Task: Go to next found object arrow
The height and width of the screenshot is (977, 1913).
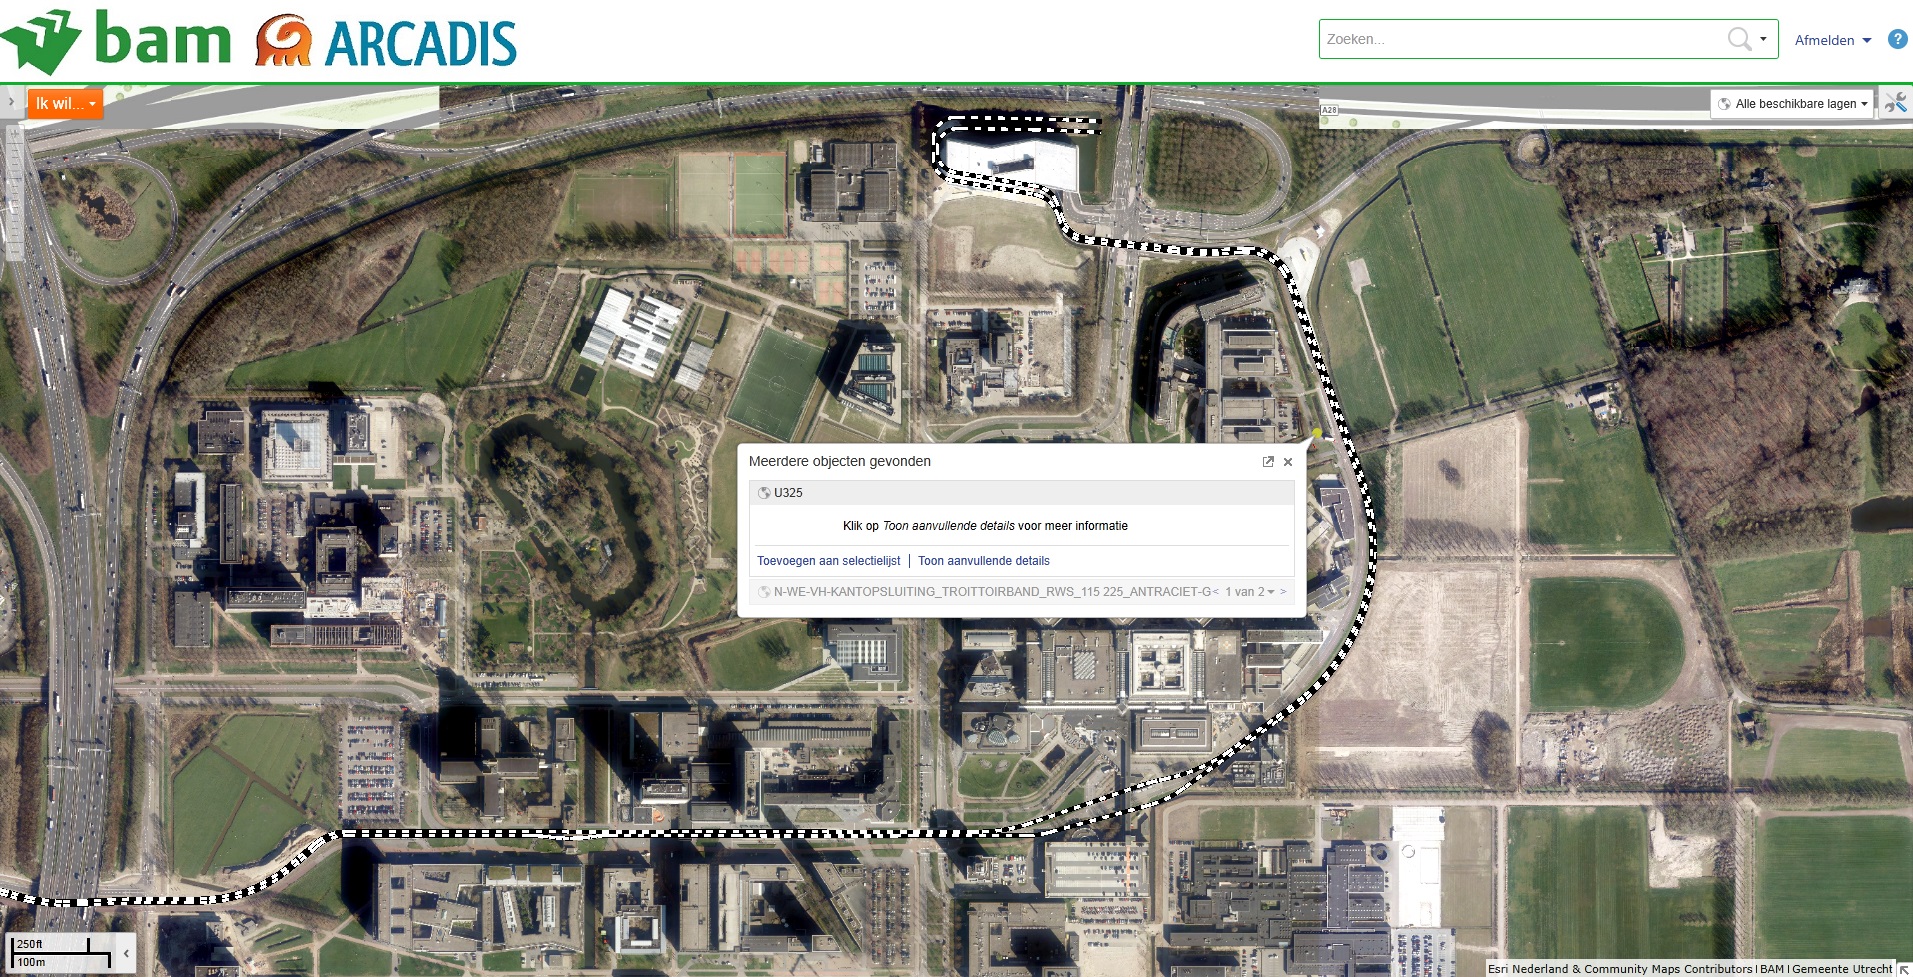Action: (x=1283, y=592)
